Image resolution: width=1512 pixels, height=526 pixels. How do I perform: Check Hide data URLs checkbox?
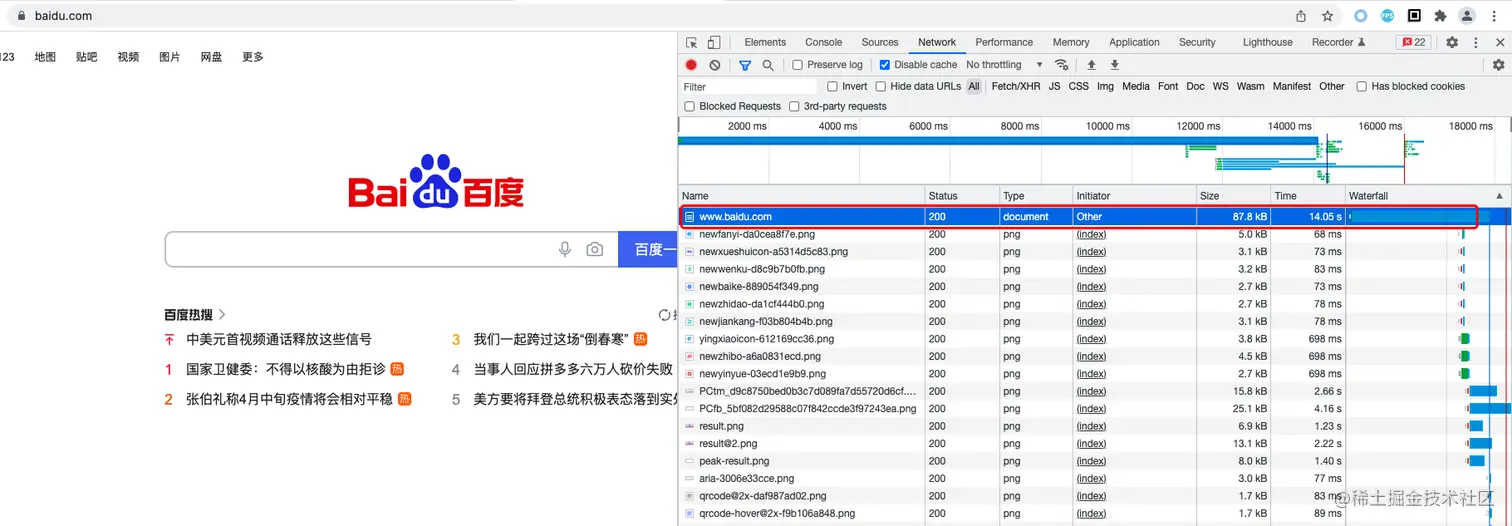point(881,87)
